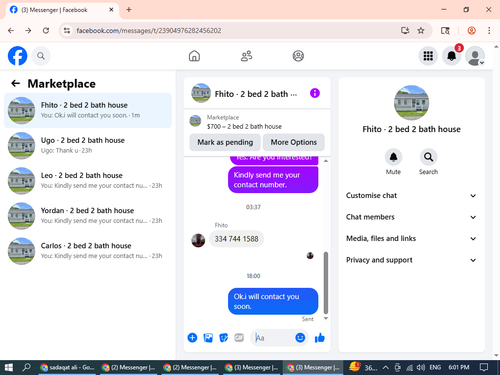Click the back arrow beside Marketplace
The width and height of the screenshot is (500, 375).
(16, 83)
